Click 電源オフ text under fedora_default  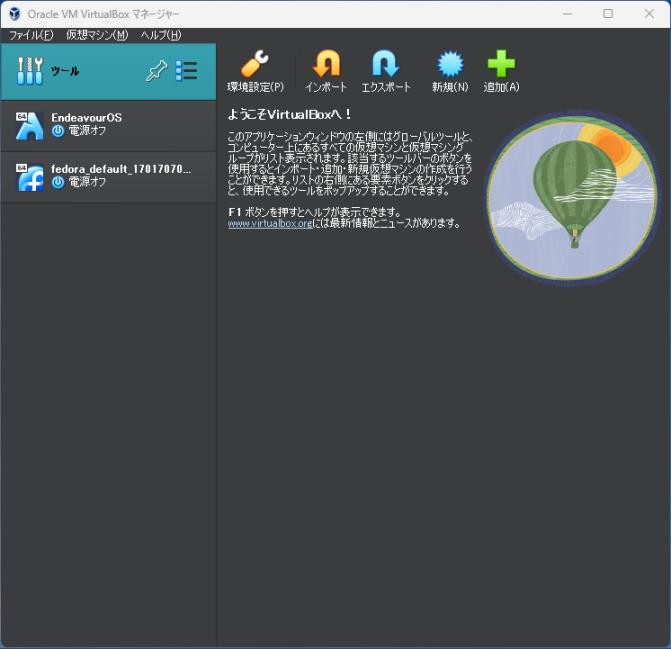87,182
